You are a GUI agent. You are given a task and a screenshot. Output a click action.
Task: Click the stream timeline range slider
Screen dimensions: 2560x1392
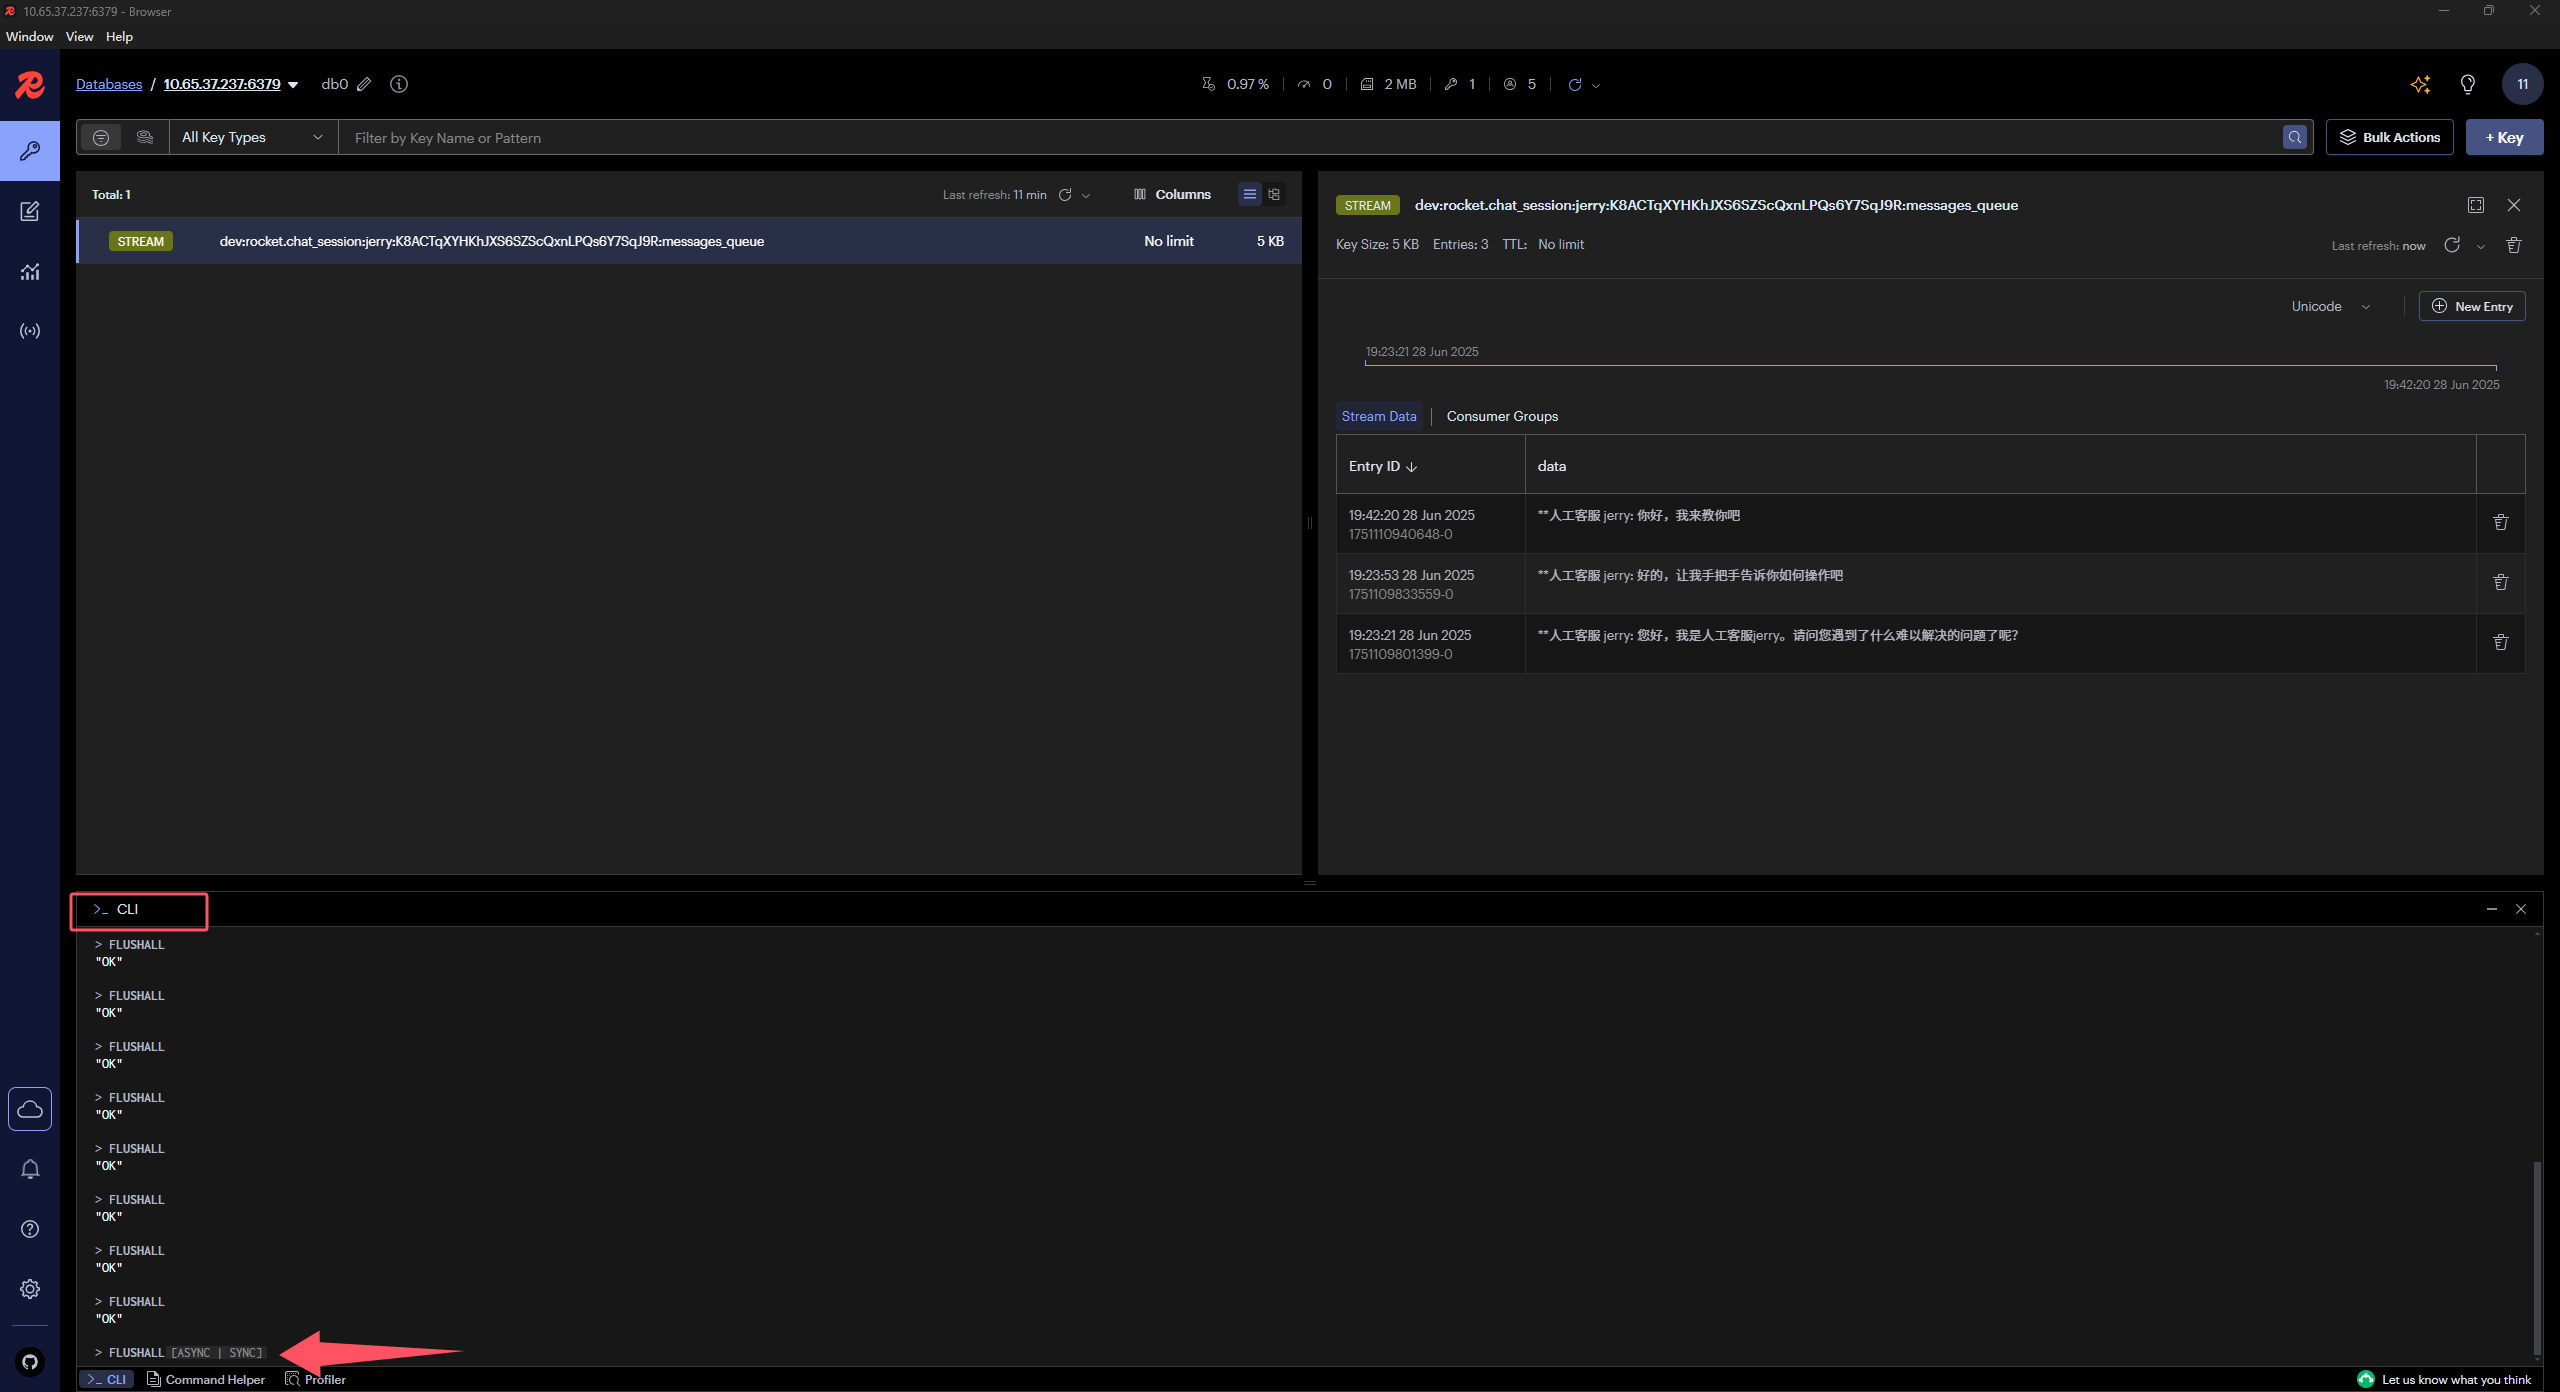[x=1930, y=366]
